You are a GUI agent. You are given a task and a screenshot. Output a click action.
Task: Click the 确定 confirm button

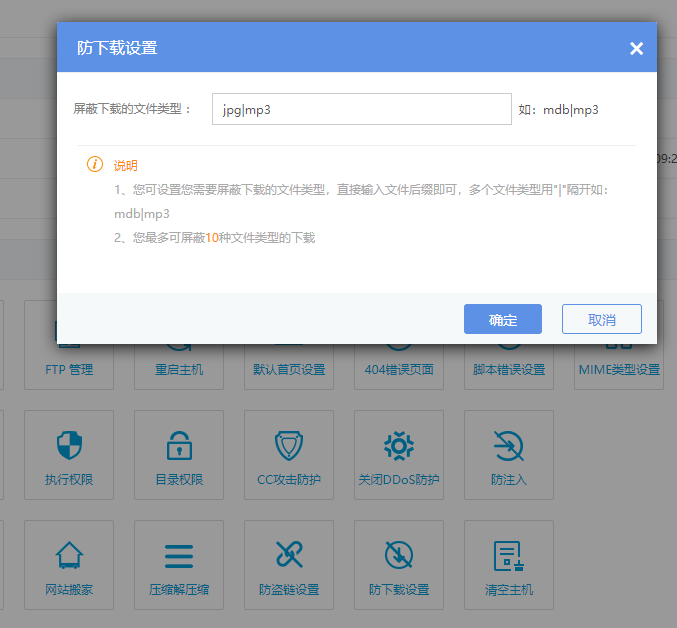(x=502, y=319)
